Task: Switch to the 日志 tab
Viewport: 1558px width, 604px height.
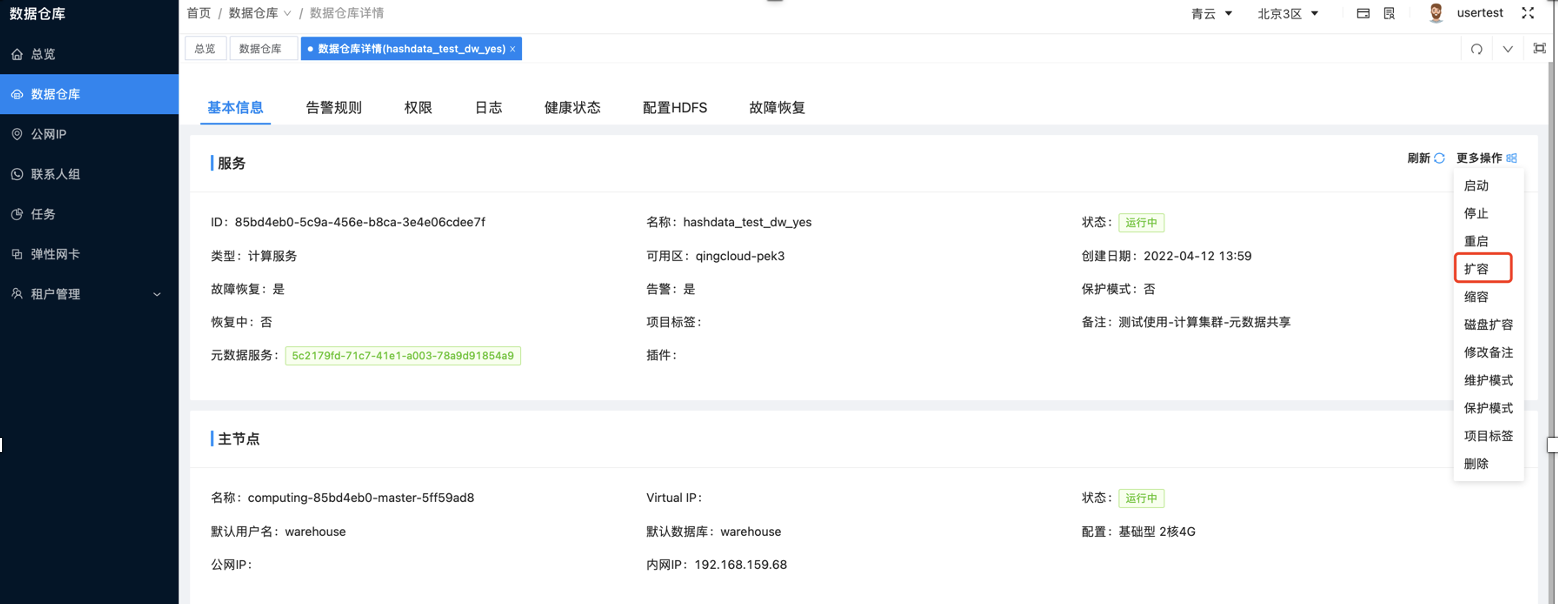Action: 488,107
